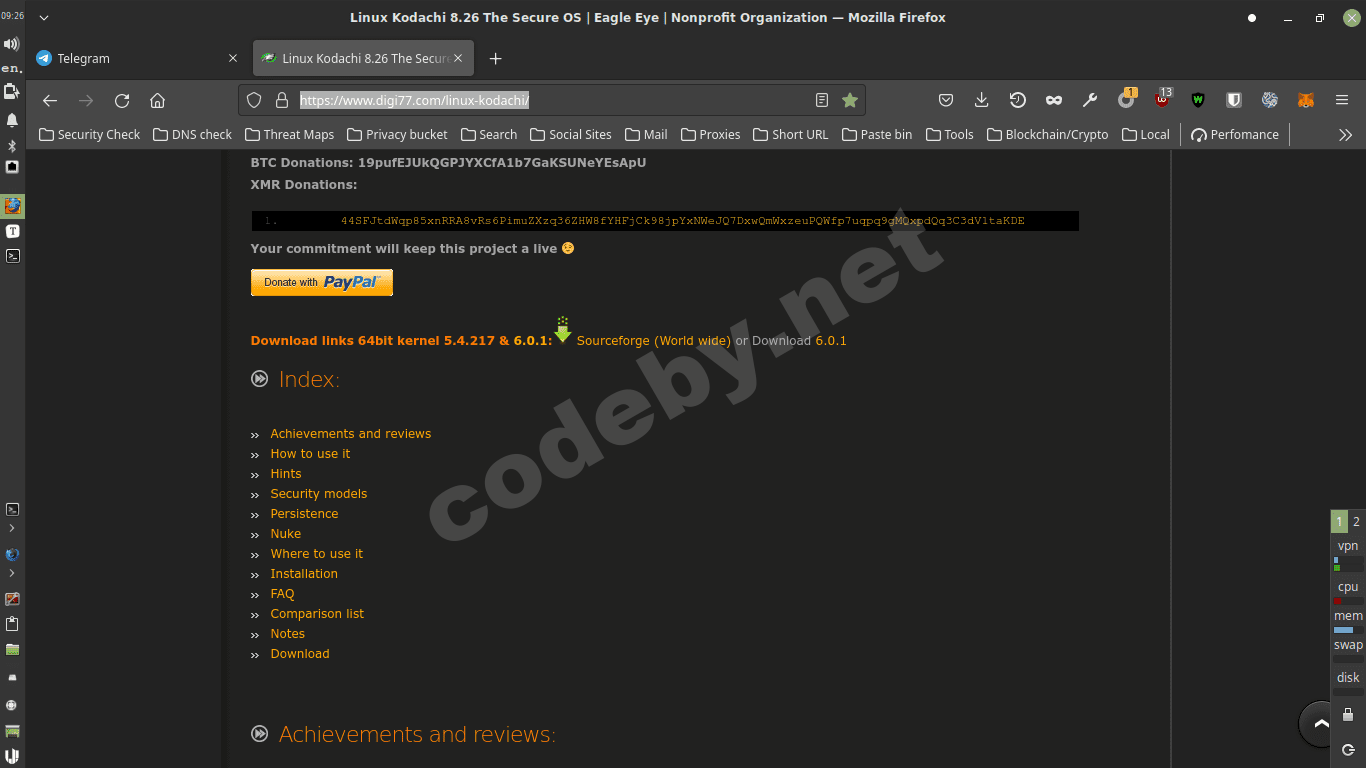Open the window menu chevron in title bar
This screenshot has height=768, width=1366.
click(43, 17)
